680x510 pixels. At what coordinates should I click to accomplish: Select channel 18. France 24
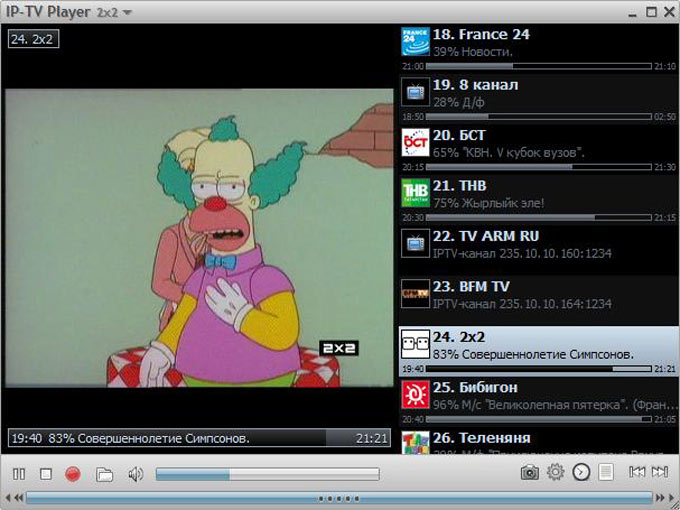point(539,49)
